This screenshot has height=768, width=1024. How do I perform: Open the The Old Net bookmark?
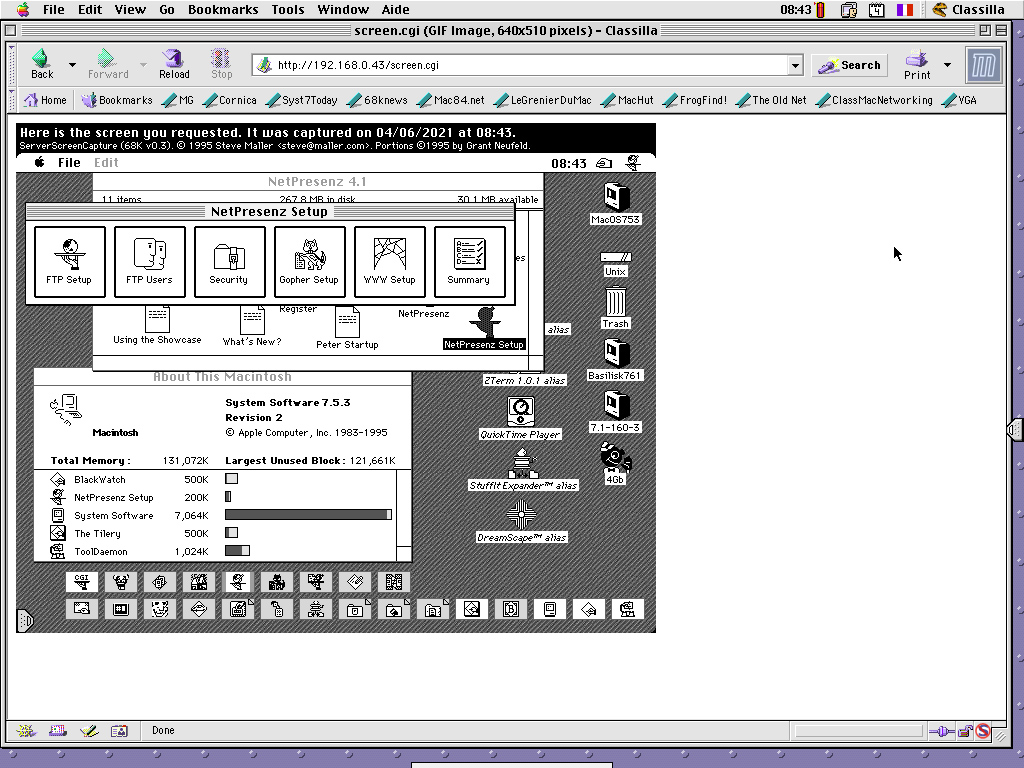click(x=771, y=100)
